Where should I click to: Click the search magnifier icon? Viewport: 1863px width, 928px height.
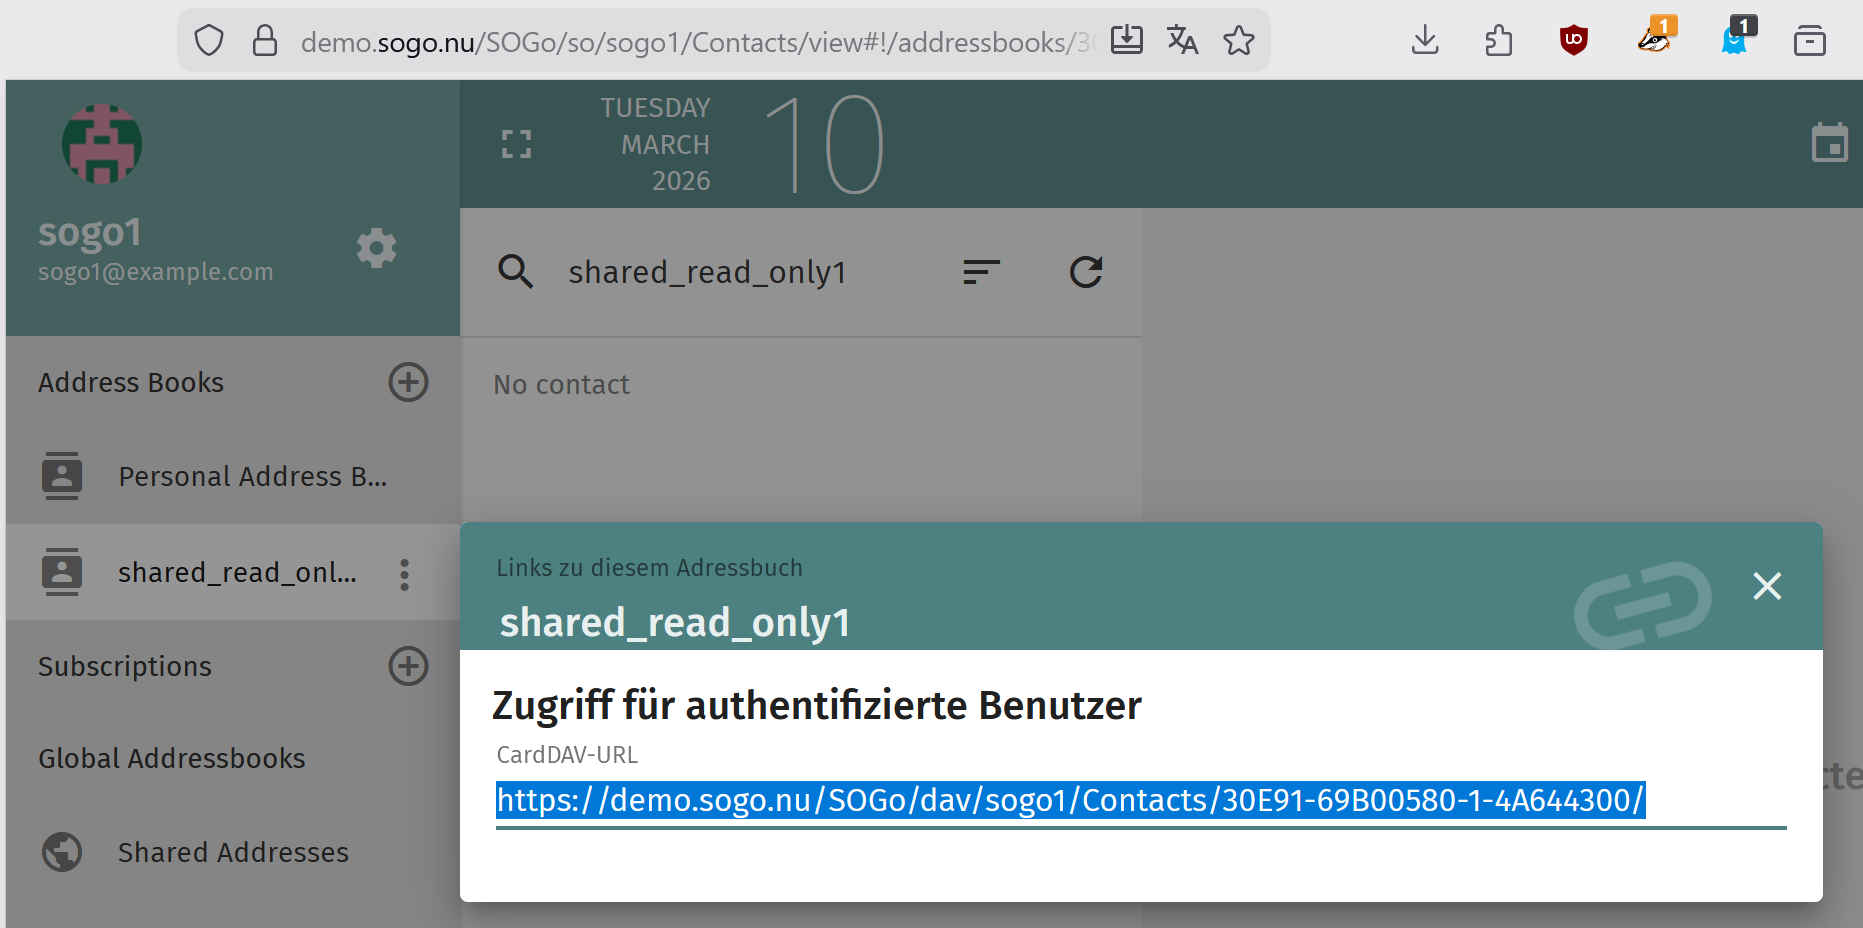(516, 271)
